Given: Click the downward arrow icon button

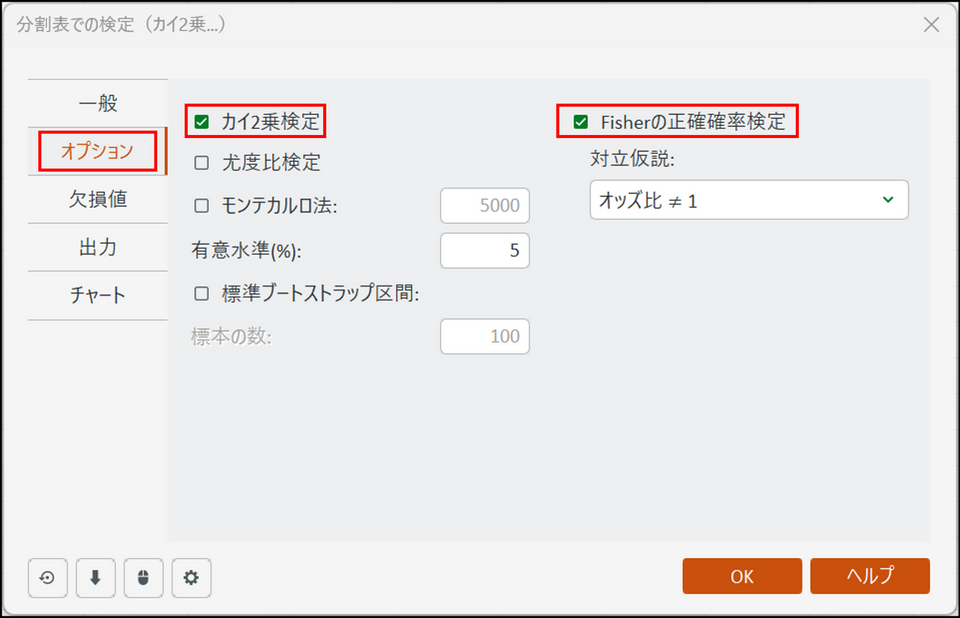Looking at the screenshot, I should tap(95, 578).
